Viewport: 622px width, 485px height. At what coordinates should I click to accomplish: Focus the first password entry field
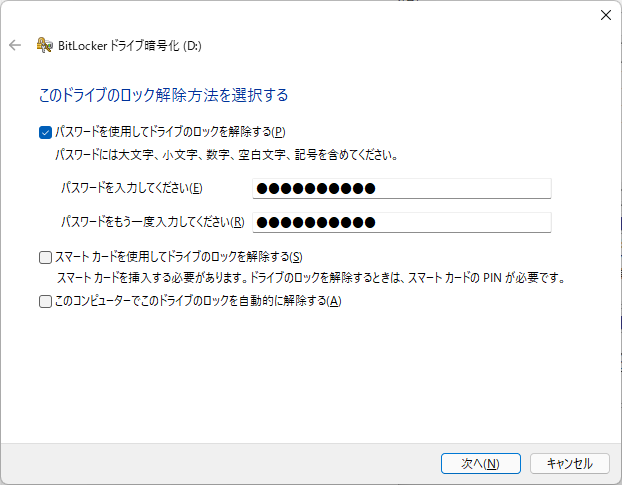[402, 188]
